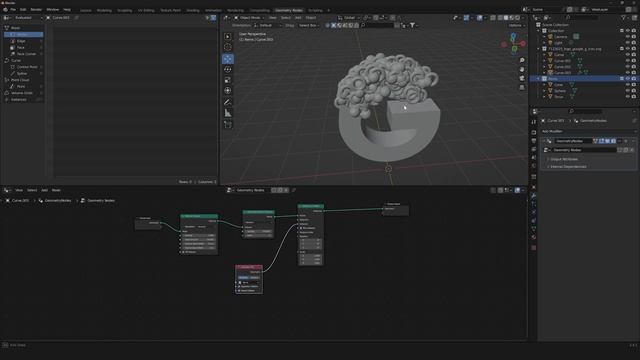The image size is (640, 360).
Task: Click Relative button on Collection Info node
Action: (255, 278)
